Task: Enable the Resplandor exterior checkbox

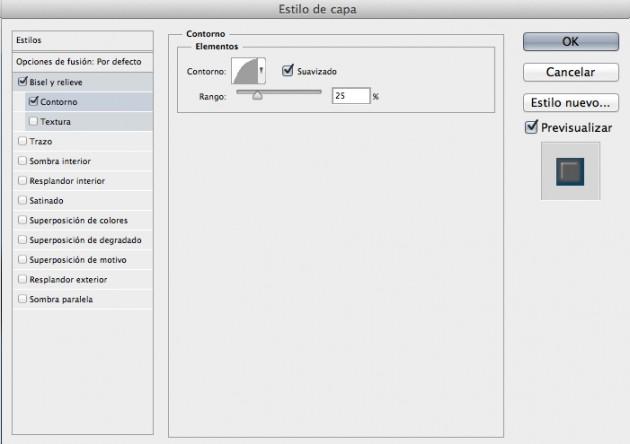Action: click(x=22, y=279)
